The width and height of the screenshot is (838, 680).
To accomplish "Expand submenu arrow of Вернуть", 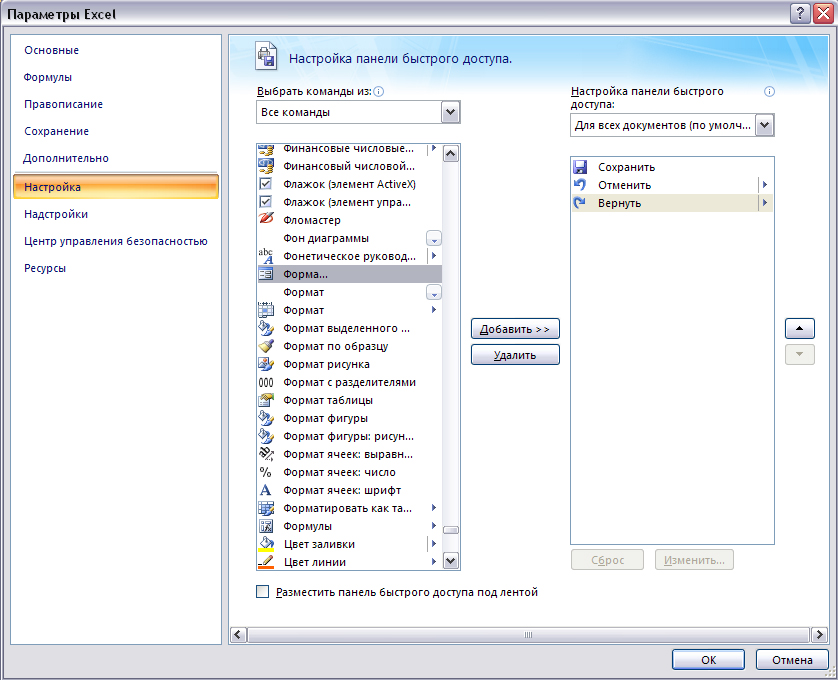I will pos(765,203).
